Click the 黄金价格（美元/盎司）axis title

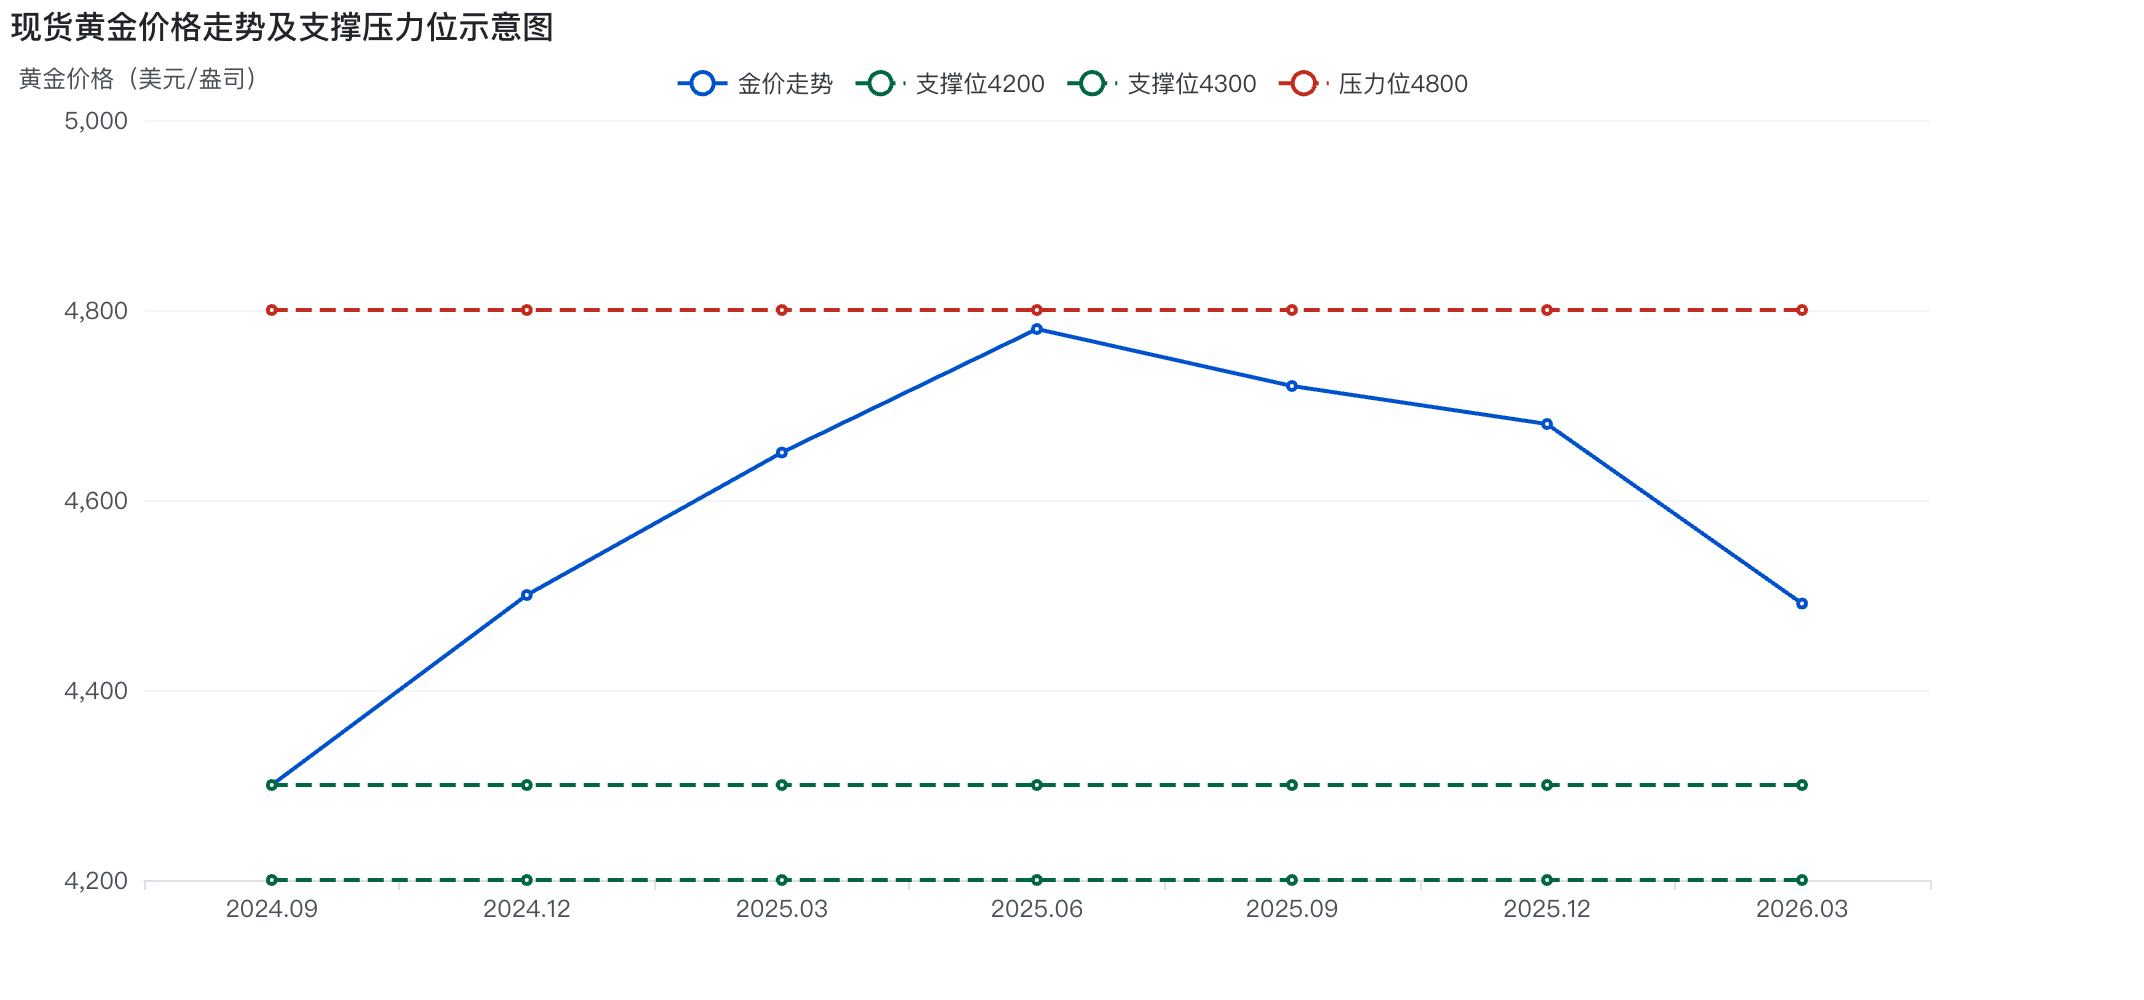tap(138, 79)
